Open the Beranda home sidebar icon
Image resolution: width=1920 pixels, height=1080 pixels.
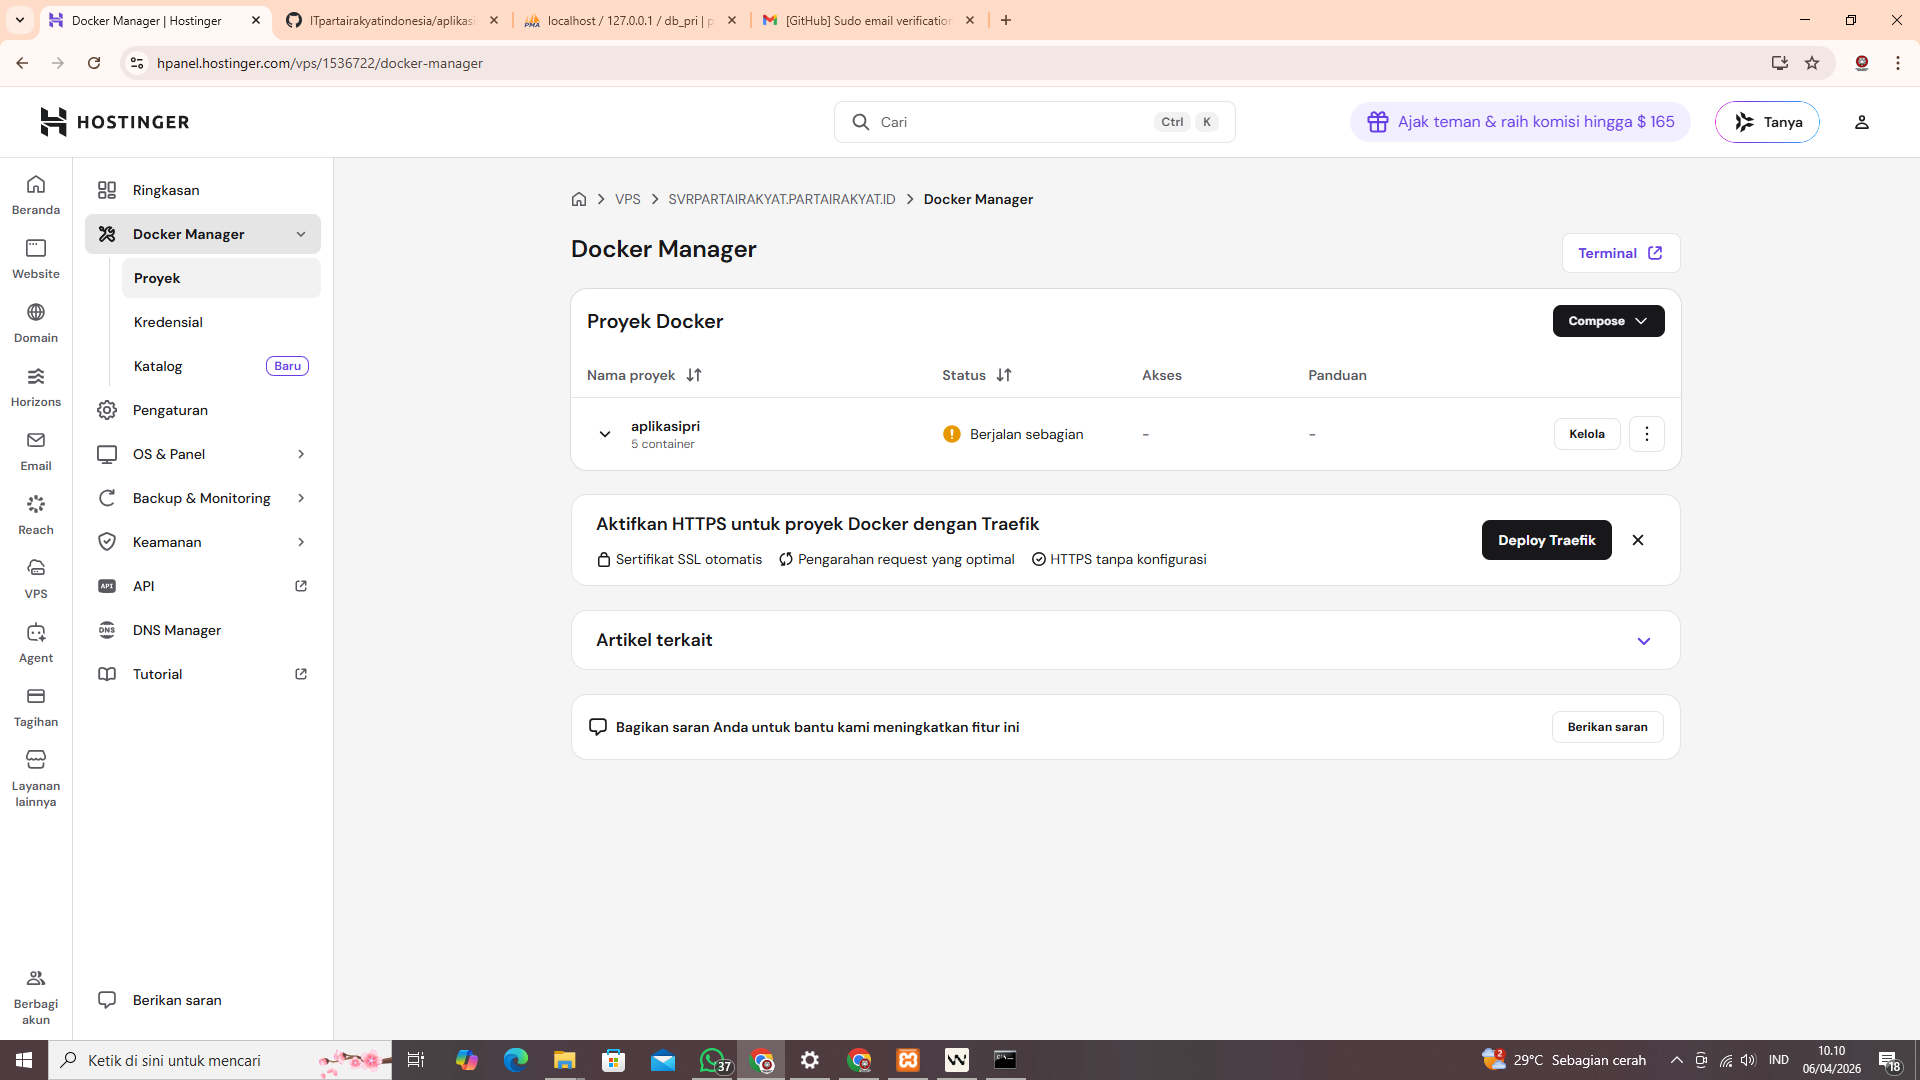(x=36, y=194)
